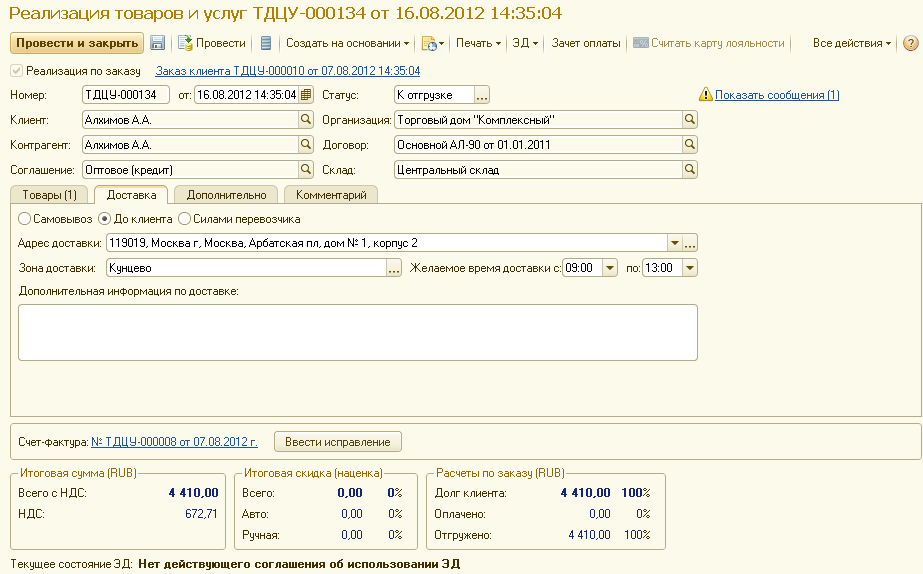Select the Самовывоз delivery option
The image size is (923, 574).
(x=25, y=218)
